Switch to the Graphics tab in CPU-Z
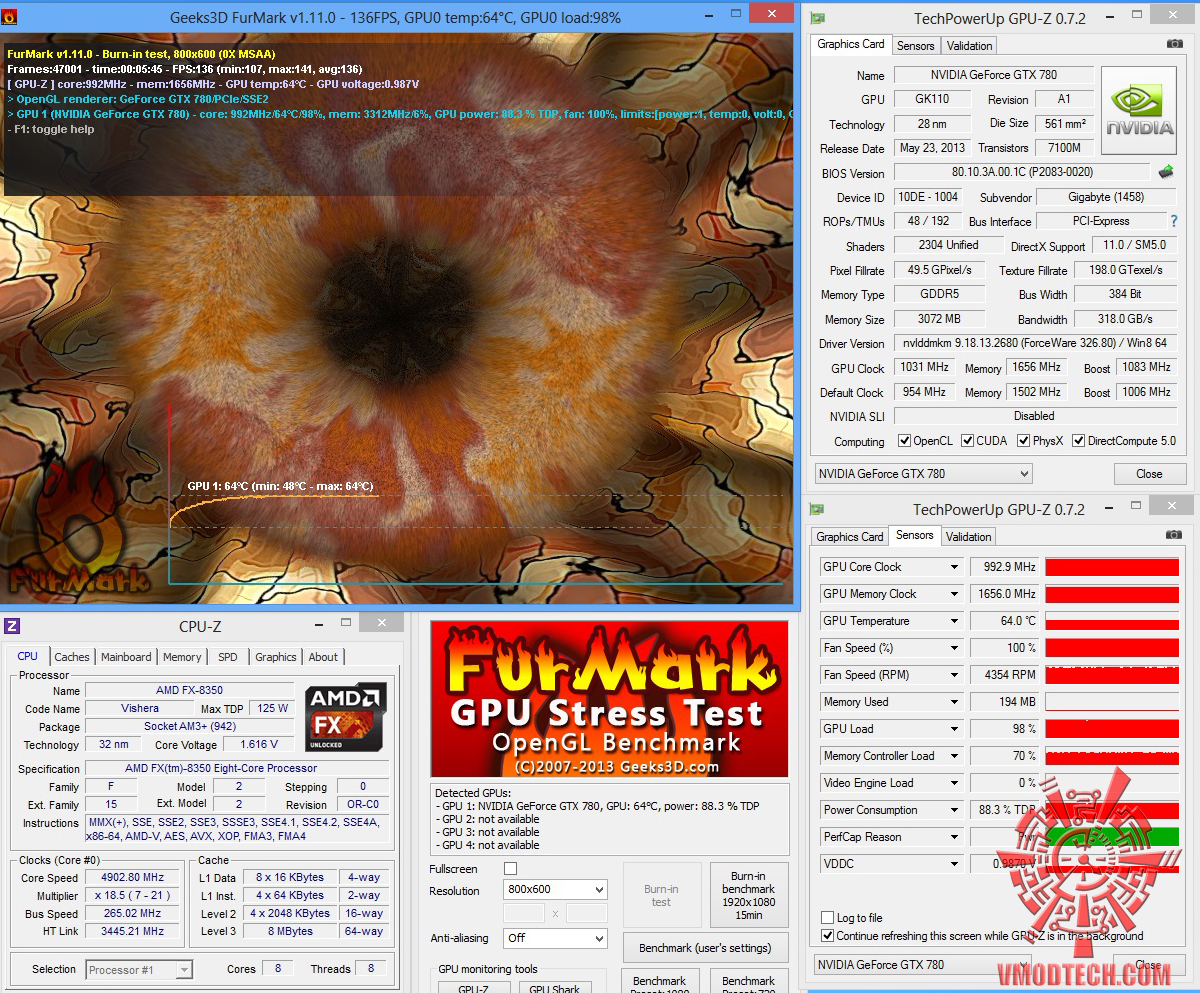The height and width of the screenshot is (993, 1200). click(275, 657)
